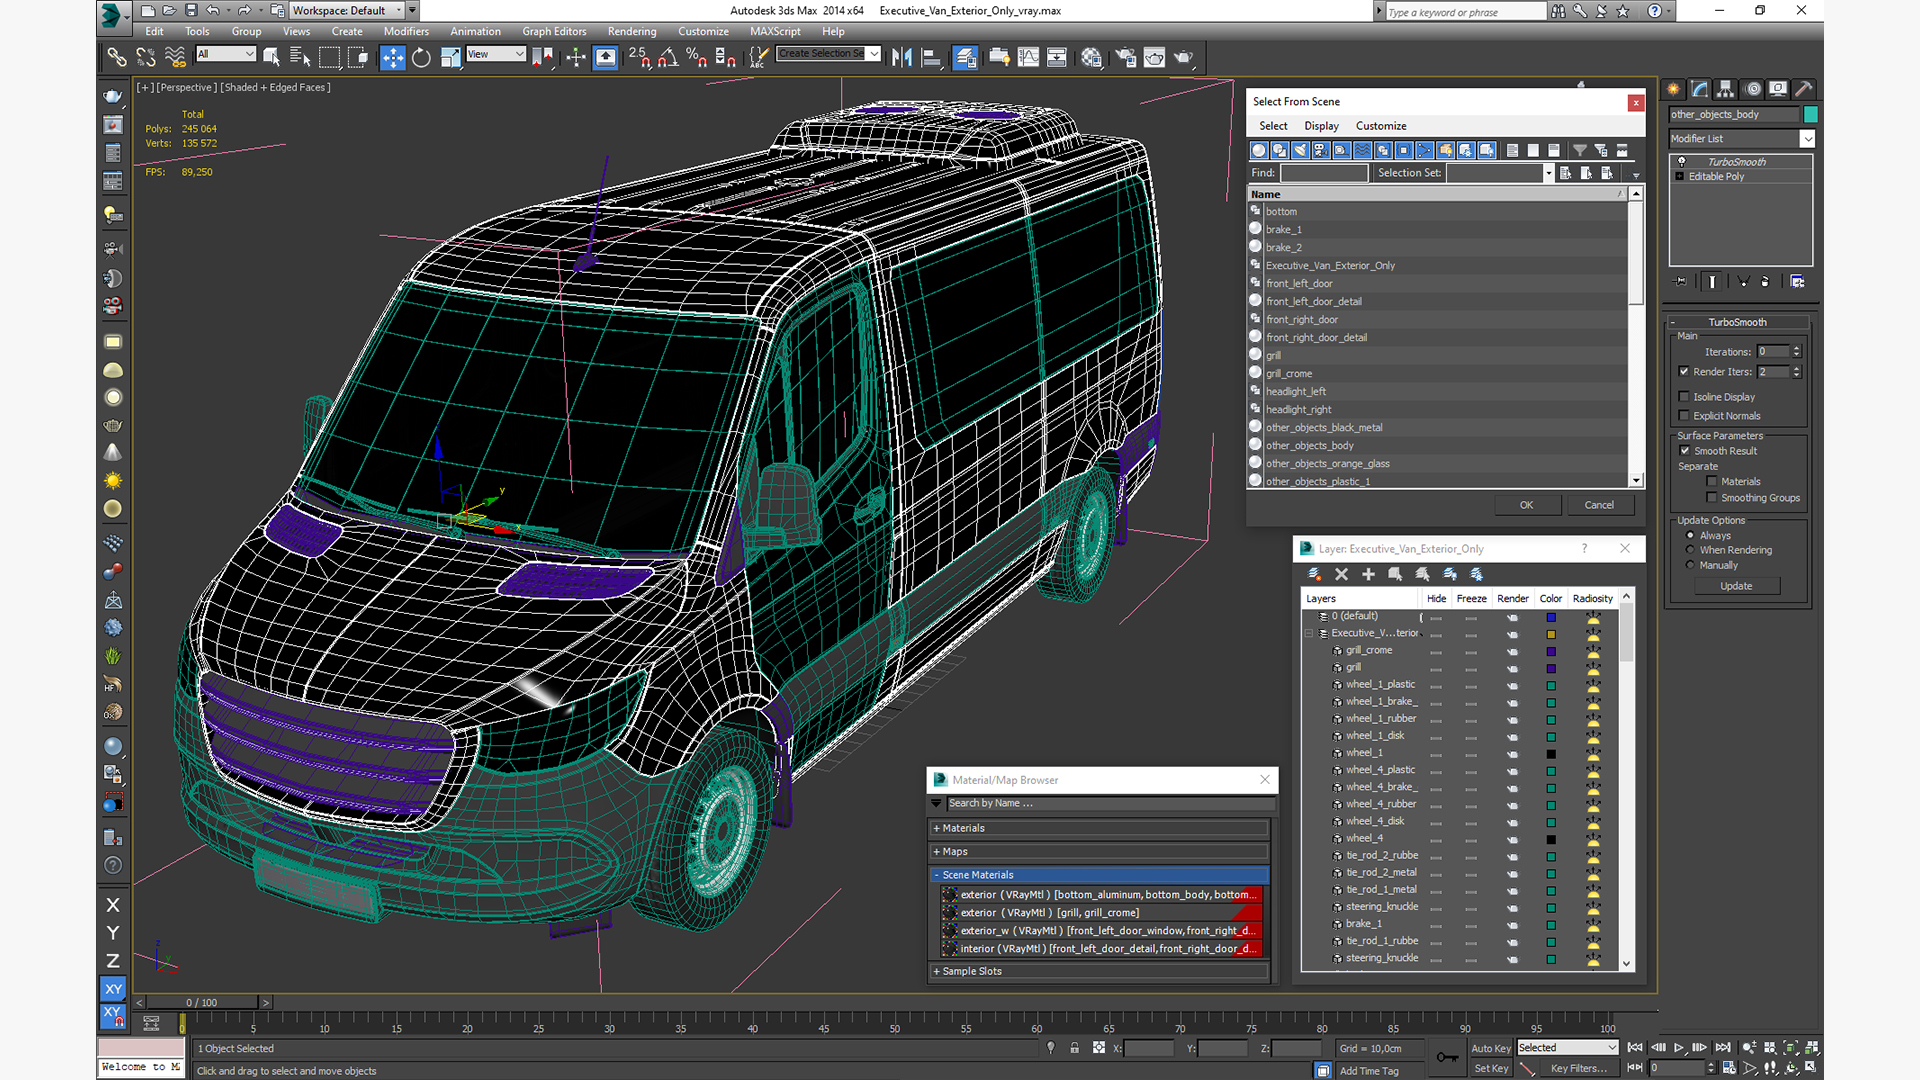The image size is (1920, 1080).
Task: Click the TurboSmooth Update button
Action: (x=1736, y=586)
